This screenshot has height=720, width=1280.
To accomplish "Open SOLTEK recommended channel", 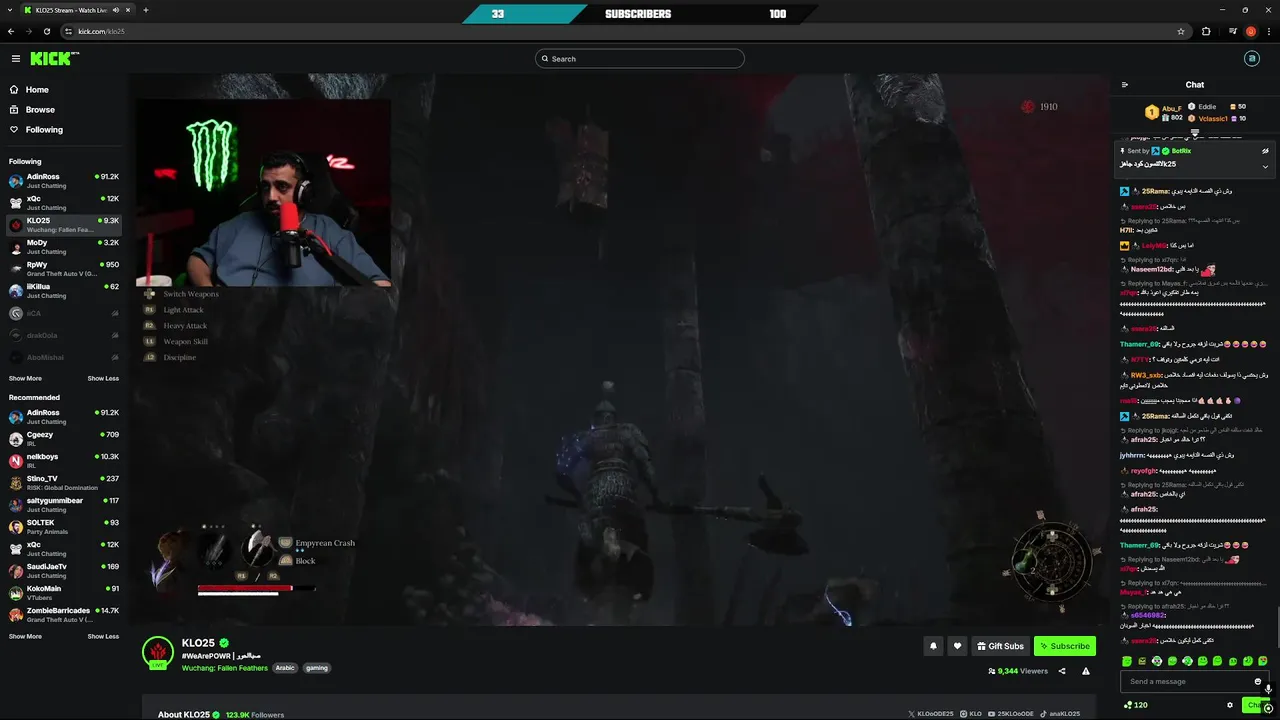I will (64, 526).
